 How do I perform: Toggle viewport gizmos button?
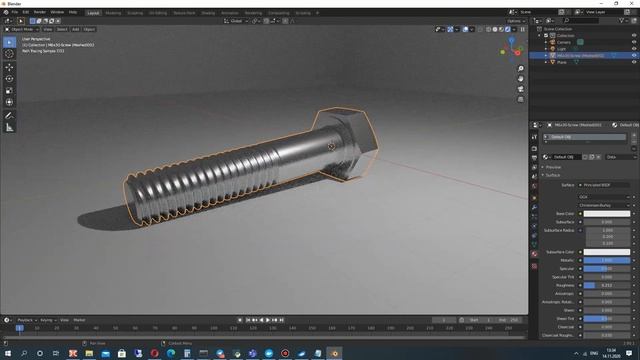click(450, 29)
